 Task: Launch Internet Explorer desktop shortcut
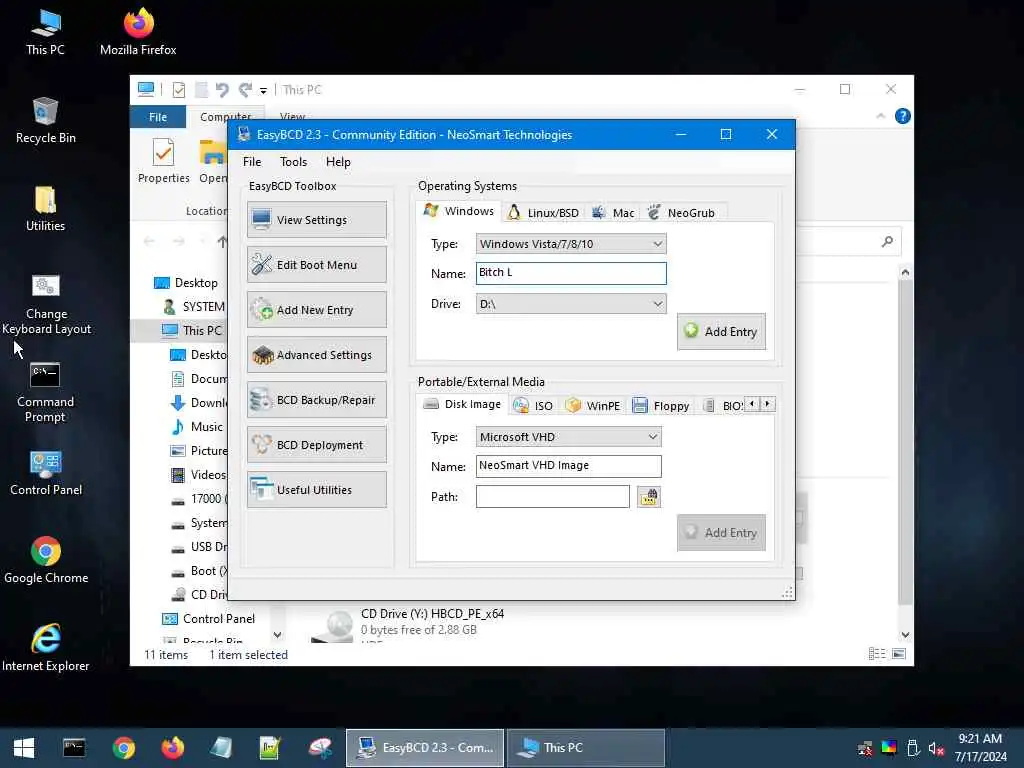(x=46, y=647)
